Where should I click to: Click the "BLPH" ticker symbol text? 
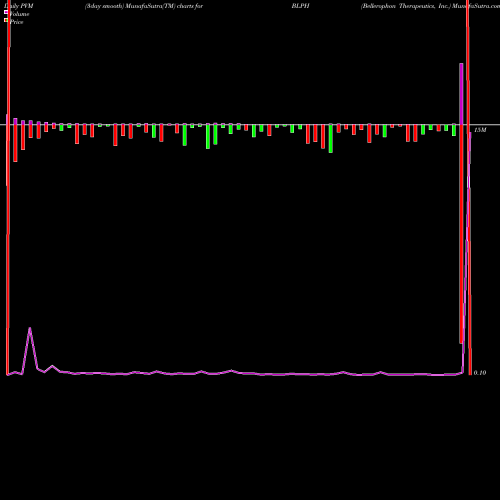[300, 6]
